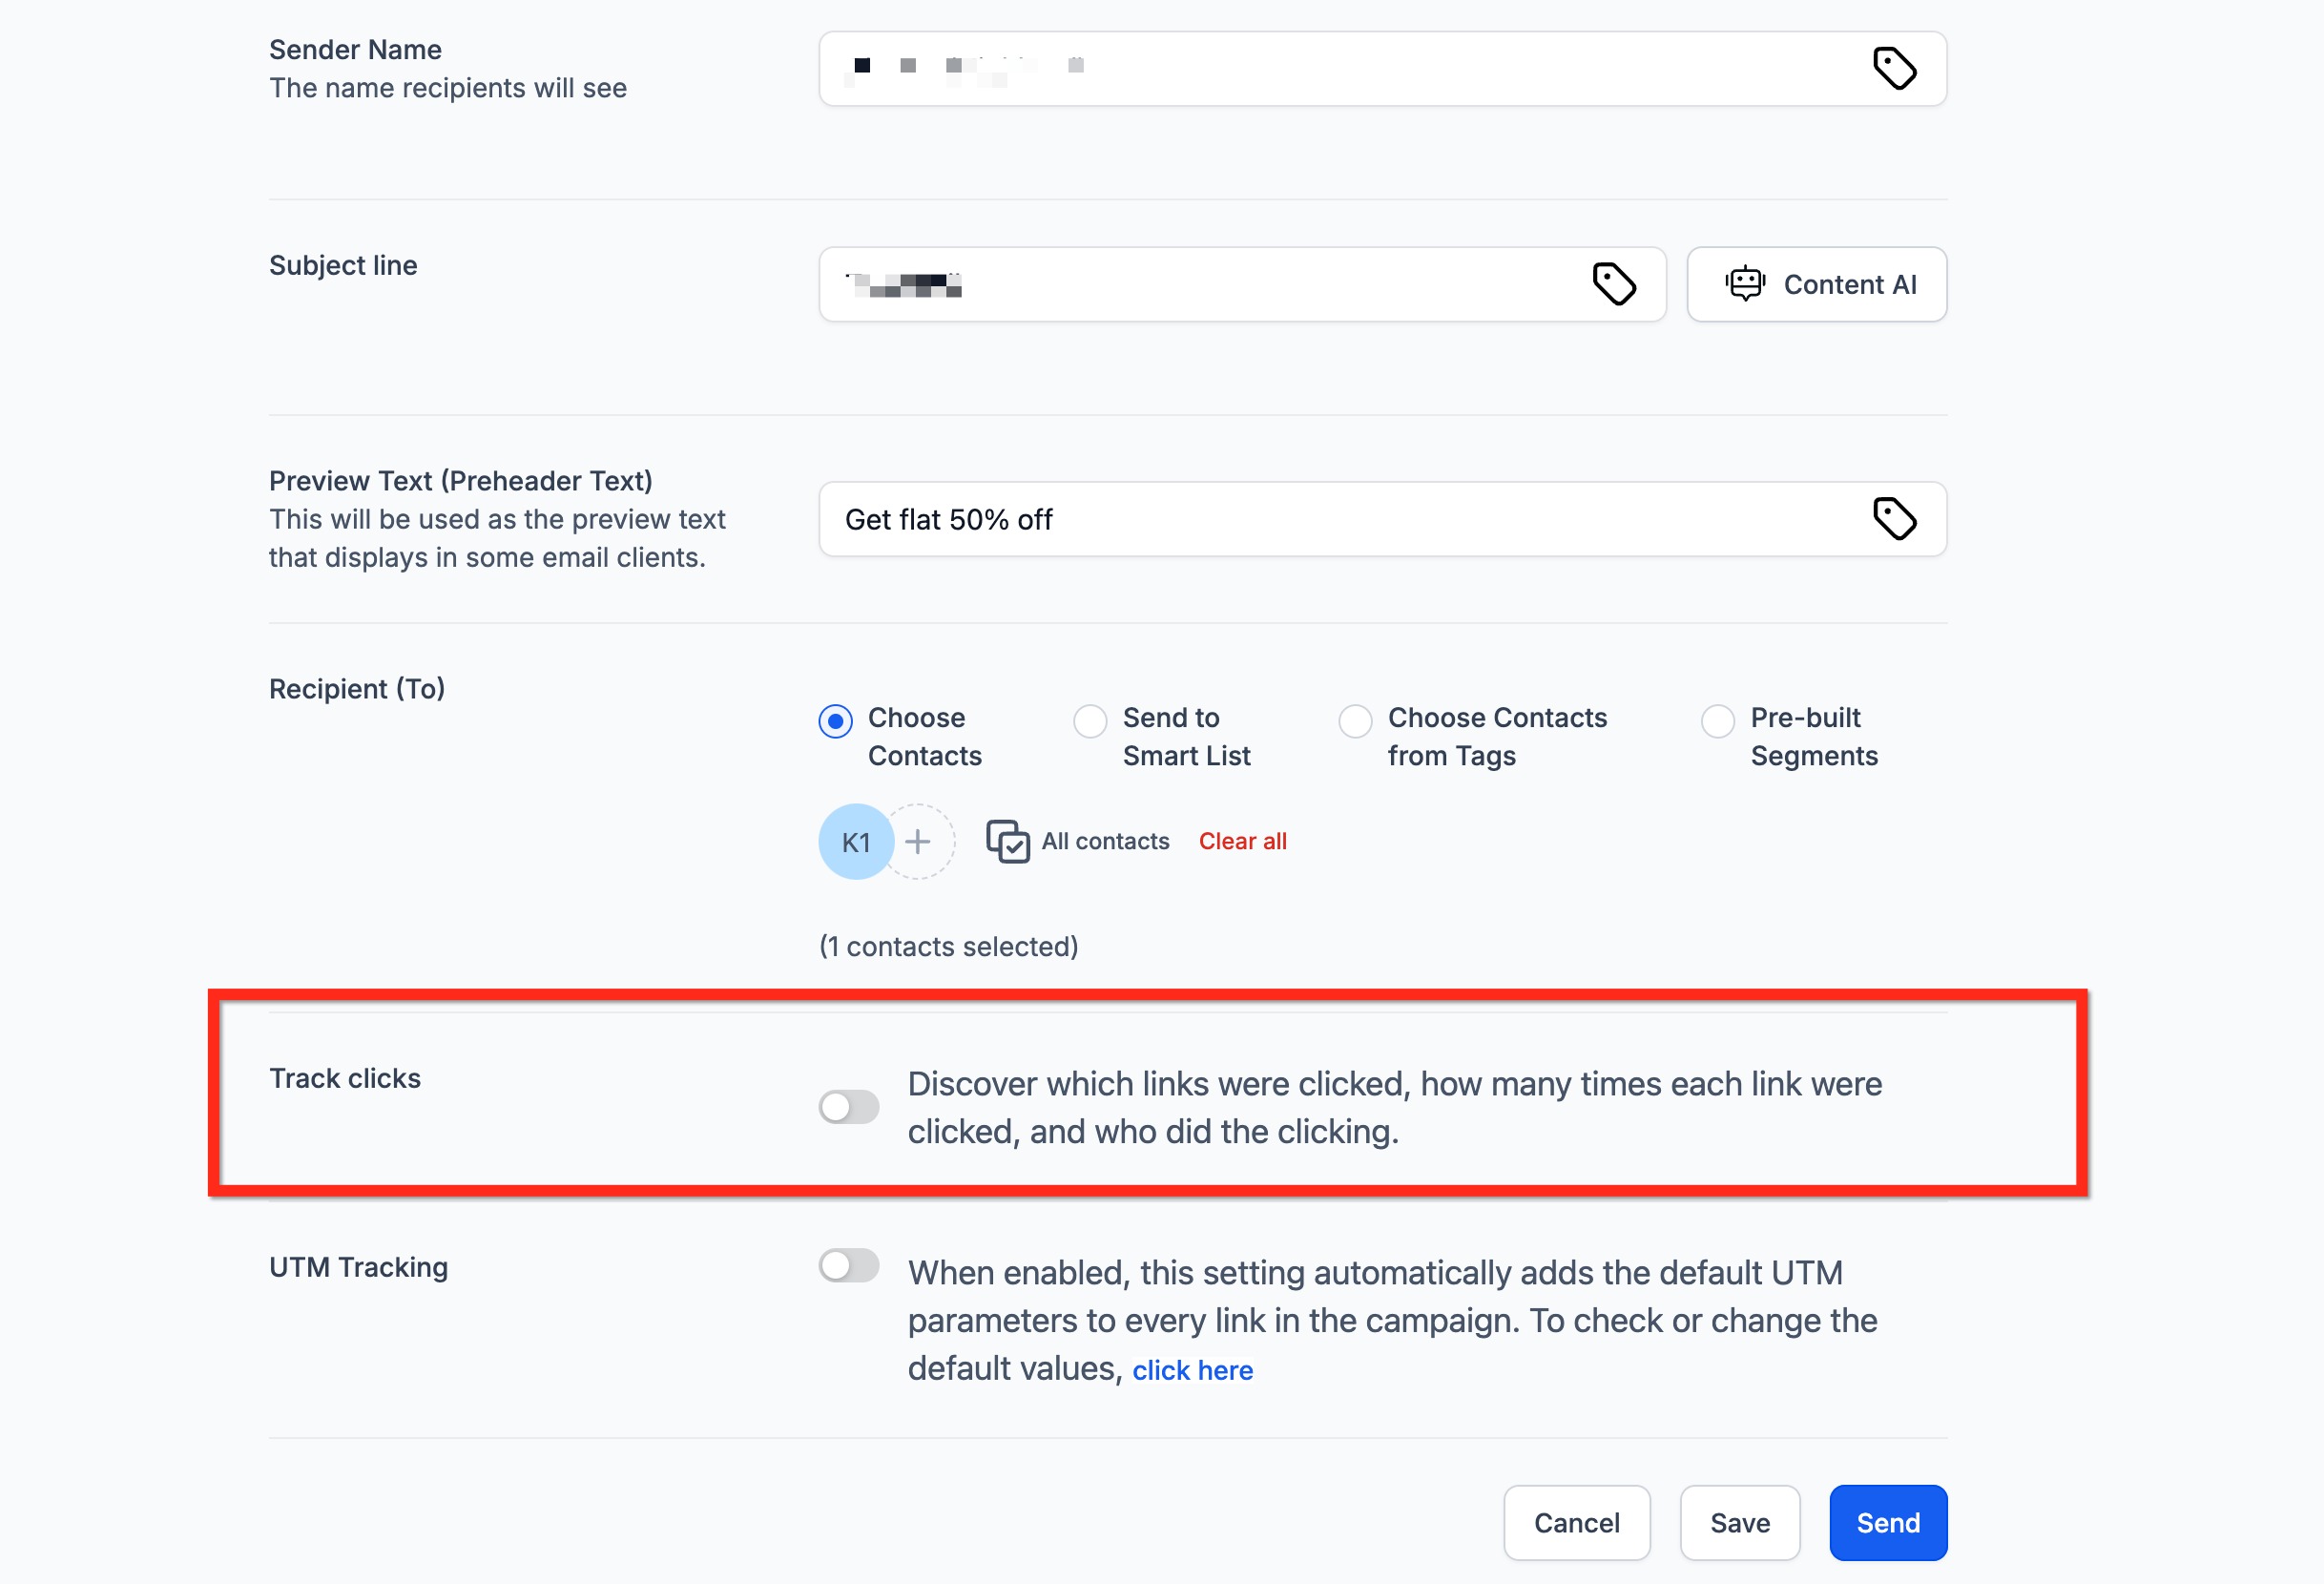Click the tag icon in Preview Text field
The height and width of the screenshot is (1584, 2324).
tap(1894, 519)
